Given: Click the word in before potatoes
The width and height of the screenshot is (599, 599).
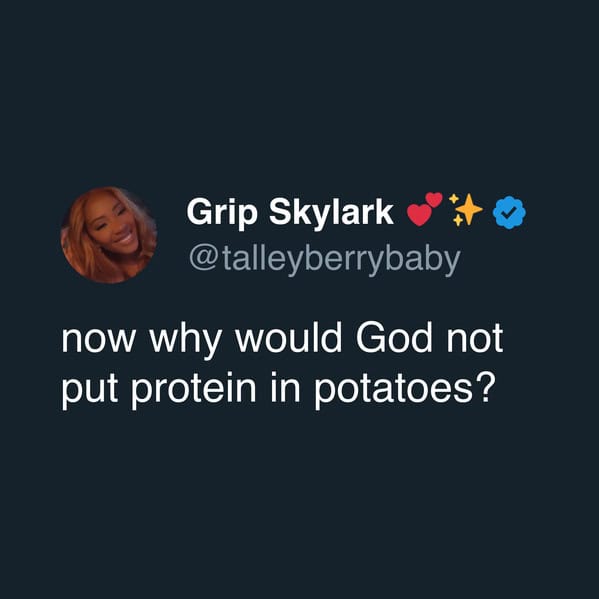Looking at the screenshot, I should 285,388.
